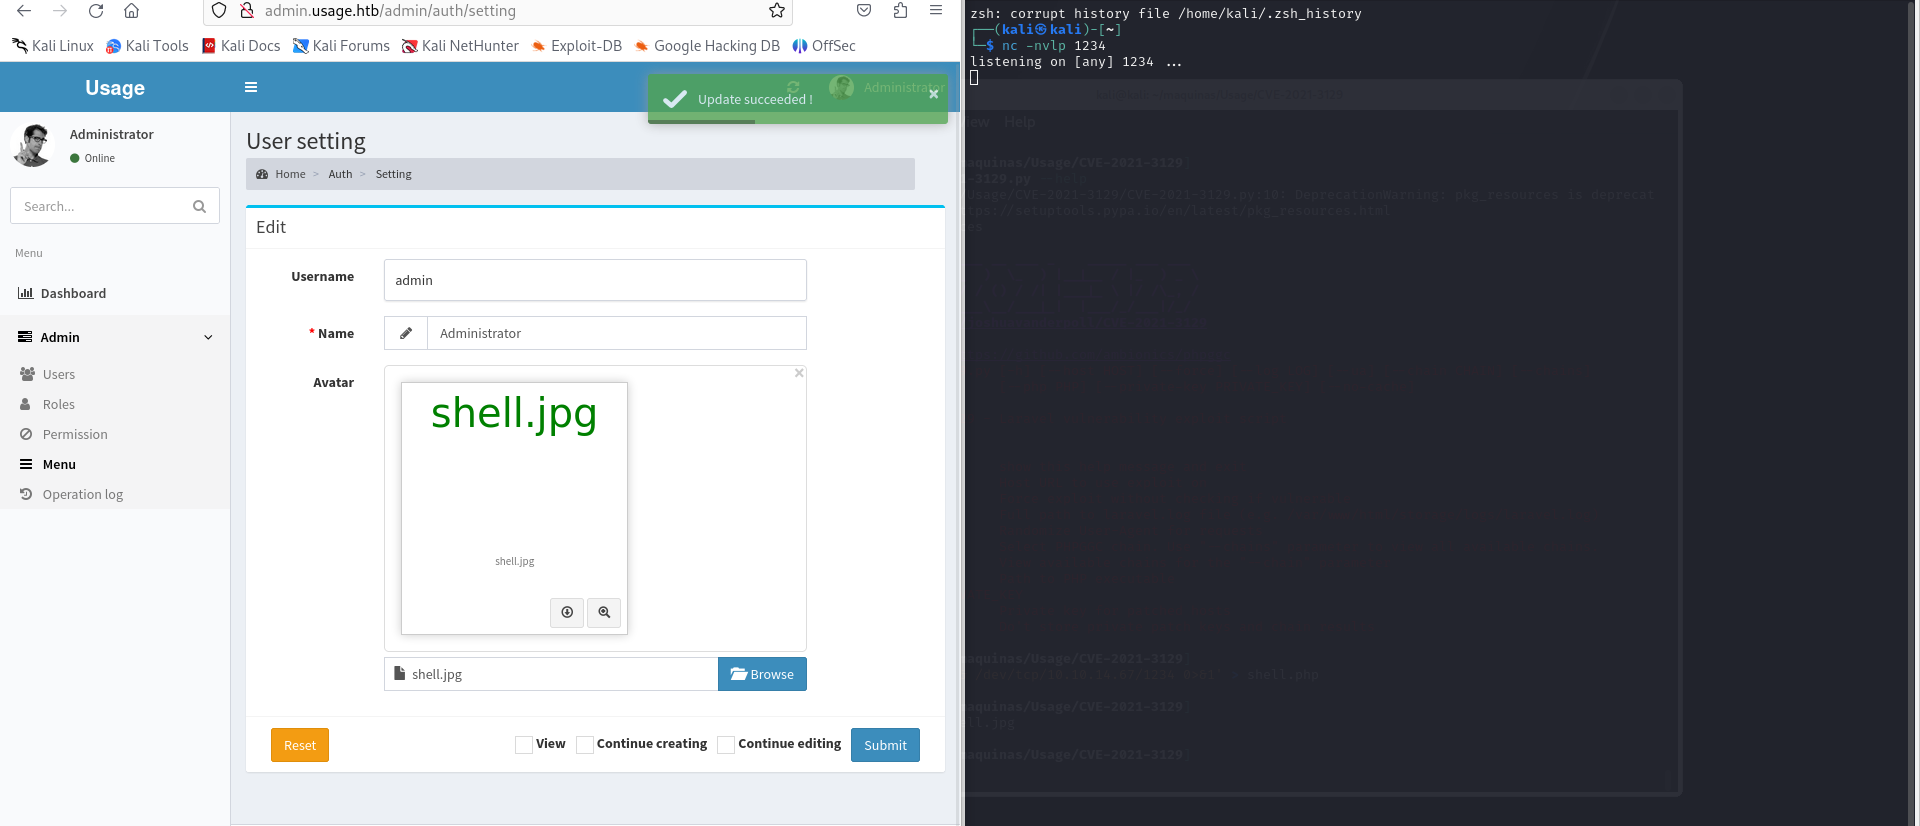Open the Users menu item

point(59,374)
